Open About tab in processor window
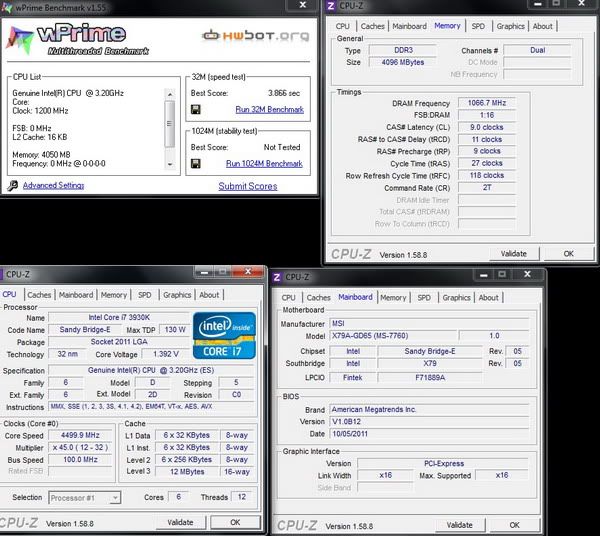Image resolution: width=600 pixels, height=536 pixels. pyautogui.click(x=209, y=295)
